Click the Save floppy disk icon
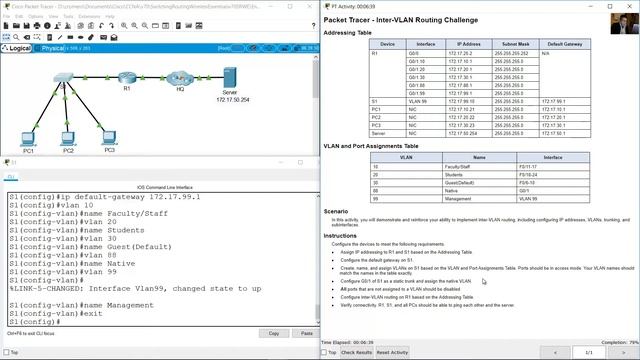Screen dimensions: 640x360 click(x=27, y=26)
